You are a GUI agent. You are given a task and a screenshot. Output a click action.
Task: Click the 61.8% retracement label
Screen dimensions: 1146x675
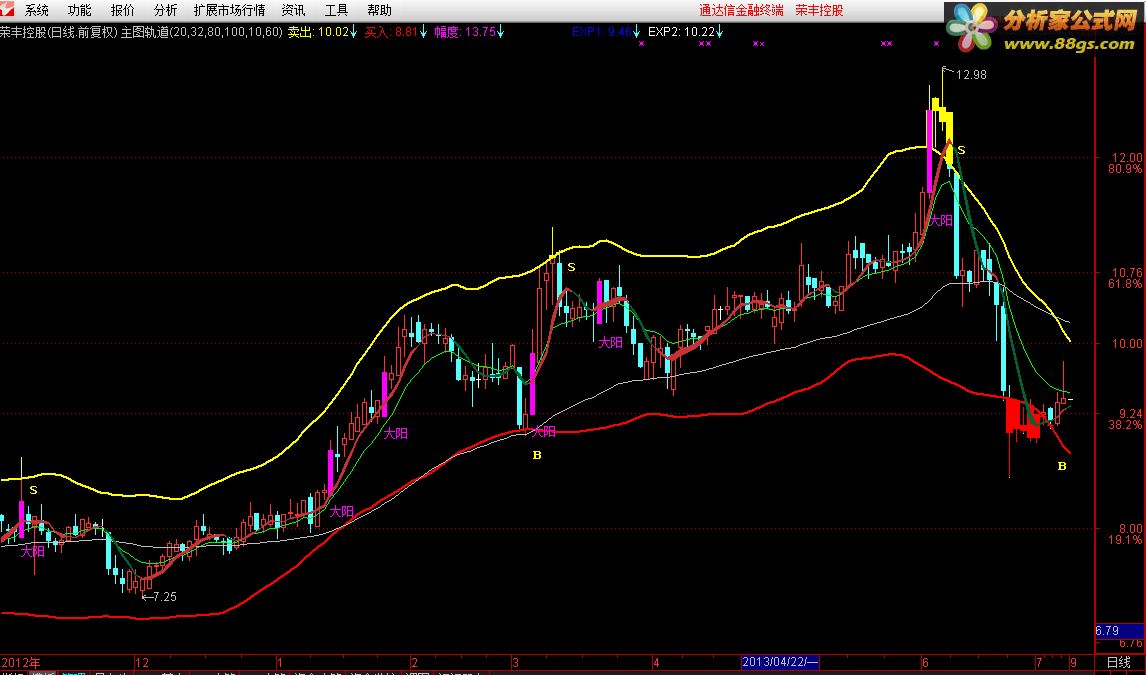[x=1126, y=284]
